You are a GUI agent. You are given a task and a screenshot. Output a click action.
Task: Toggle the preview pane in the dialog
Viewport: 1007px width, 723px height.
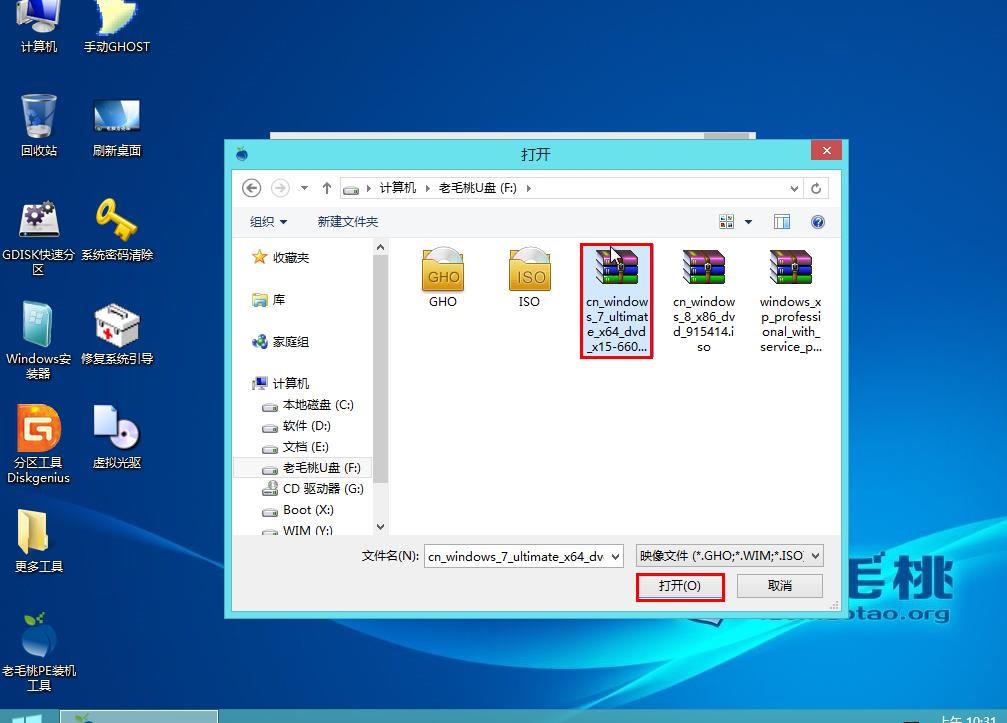tap(781, 221)
